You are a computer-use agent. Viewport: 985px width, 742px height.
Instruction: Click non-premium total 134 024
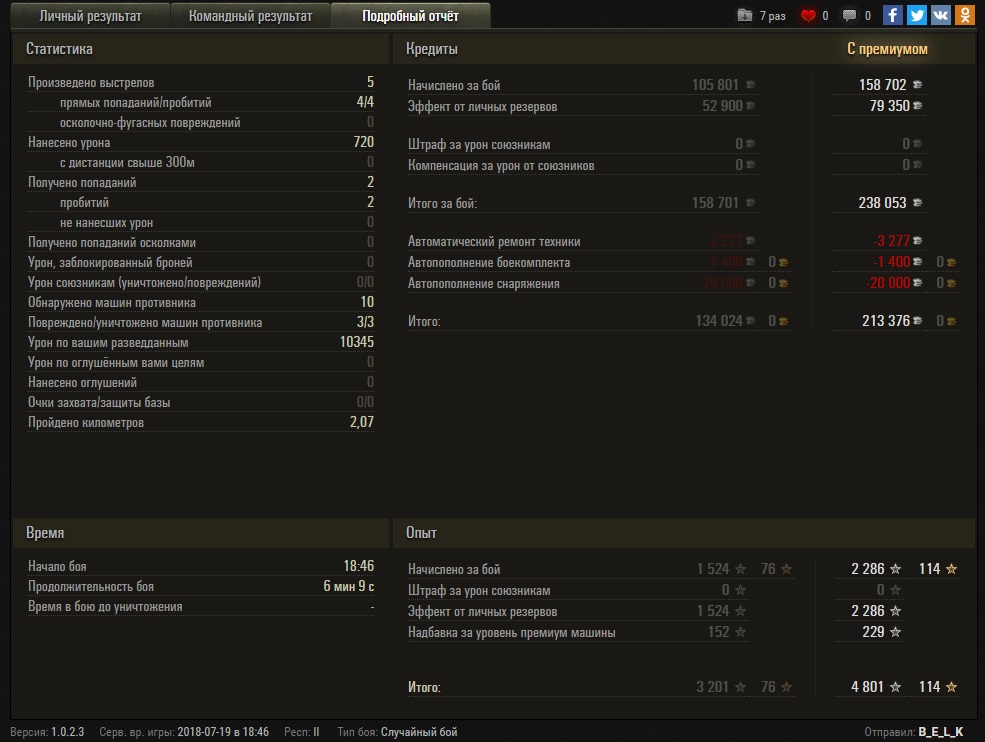coord(719,321)
